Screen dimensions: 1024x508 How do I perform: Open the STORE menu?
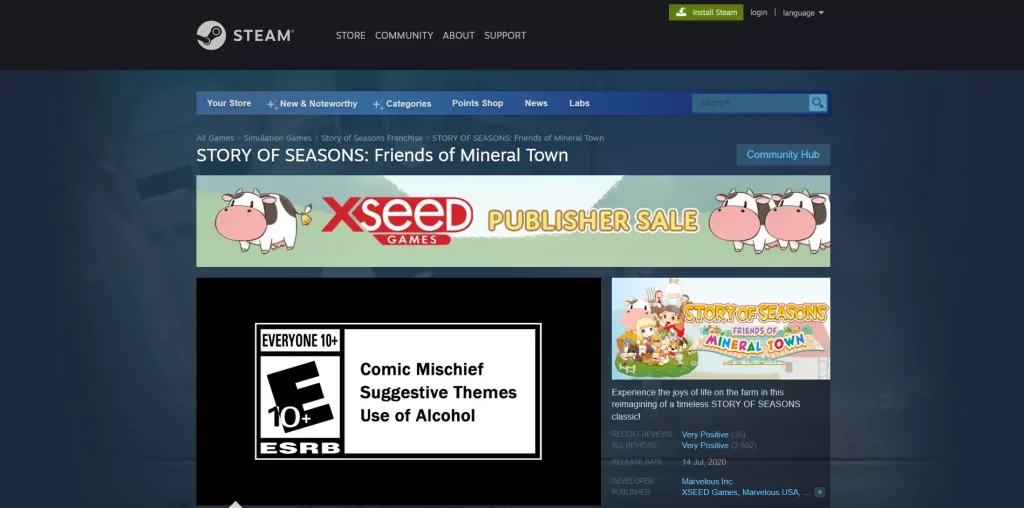[x=351, y=35]
